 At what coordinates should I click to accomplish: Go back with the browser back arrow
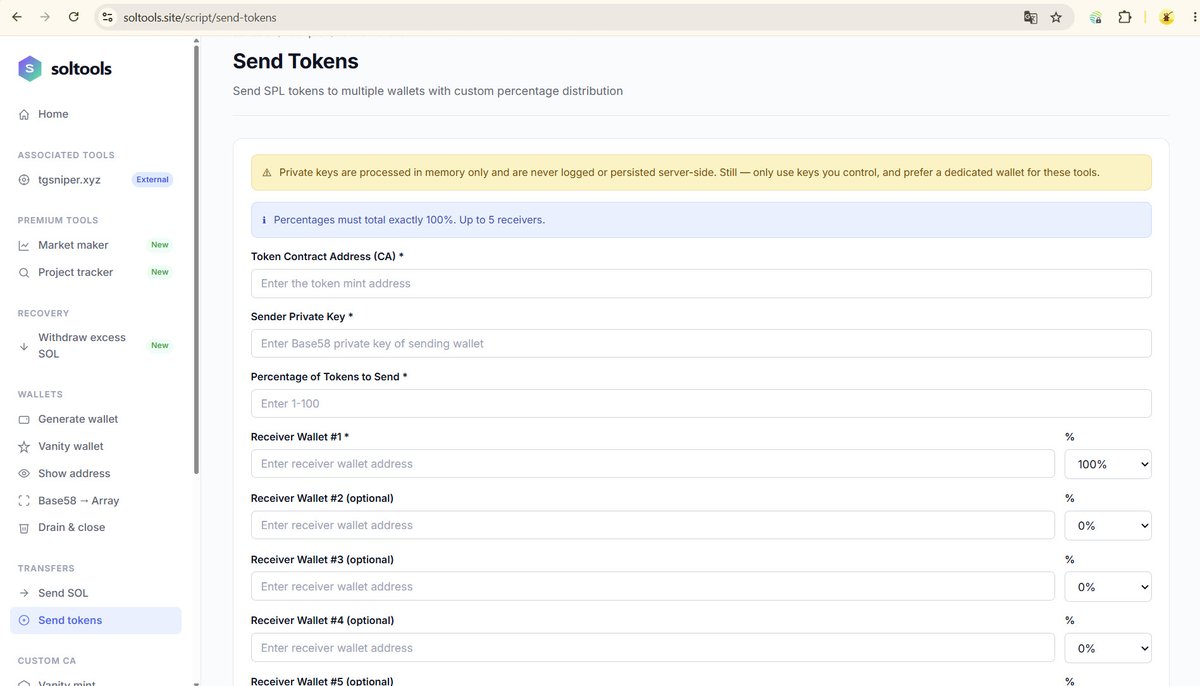17,17
